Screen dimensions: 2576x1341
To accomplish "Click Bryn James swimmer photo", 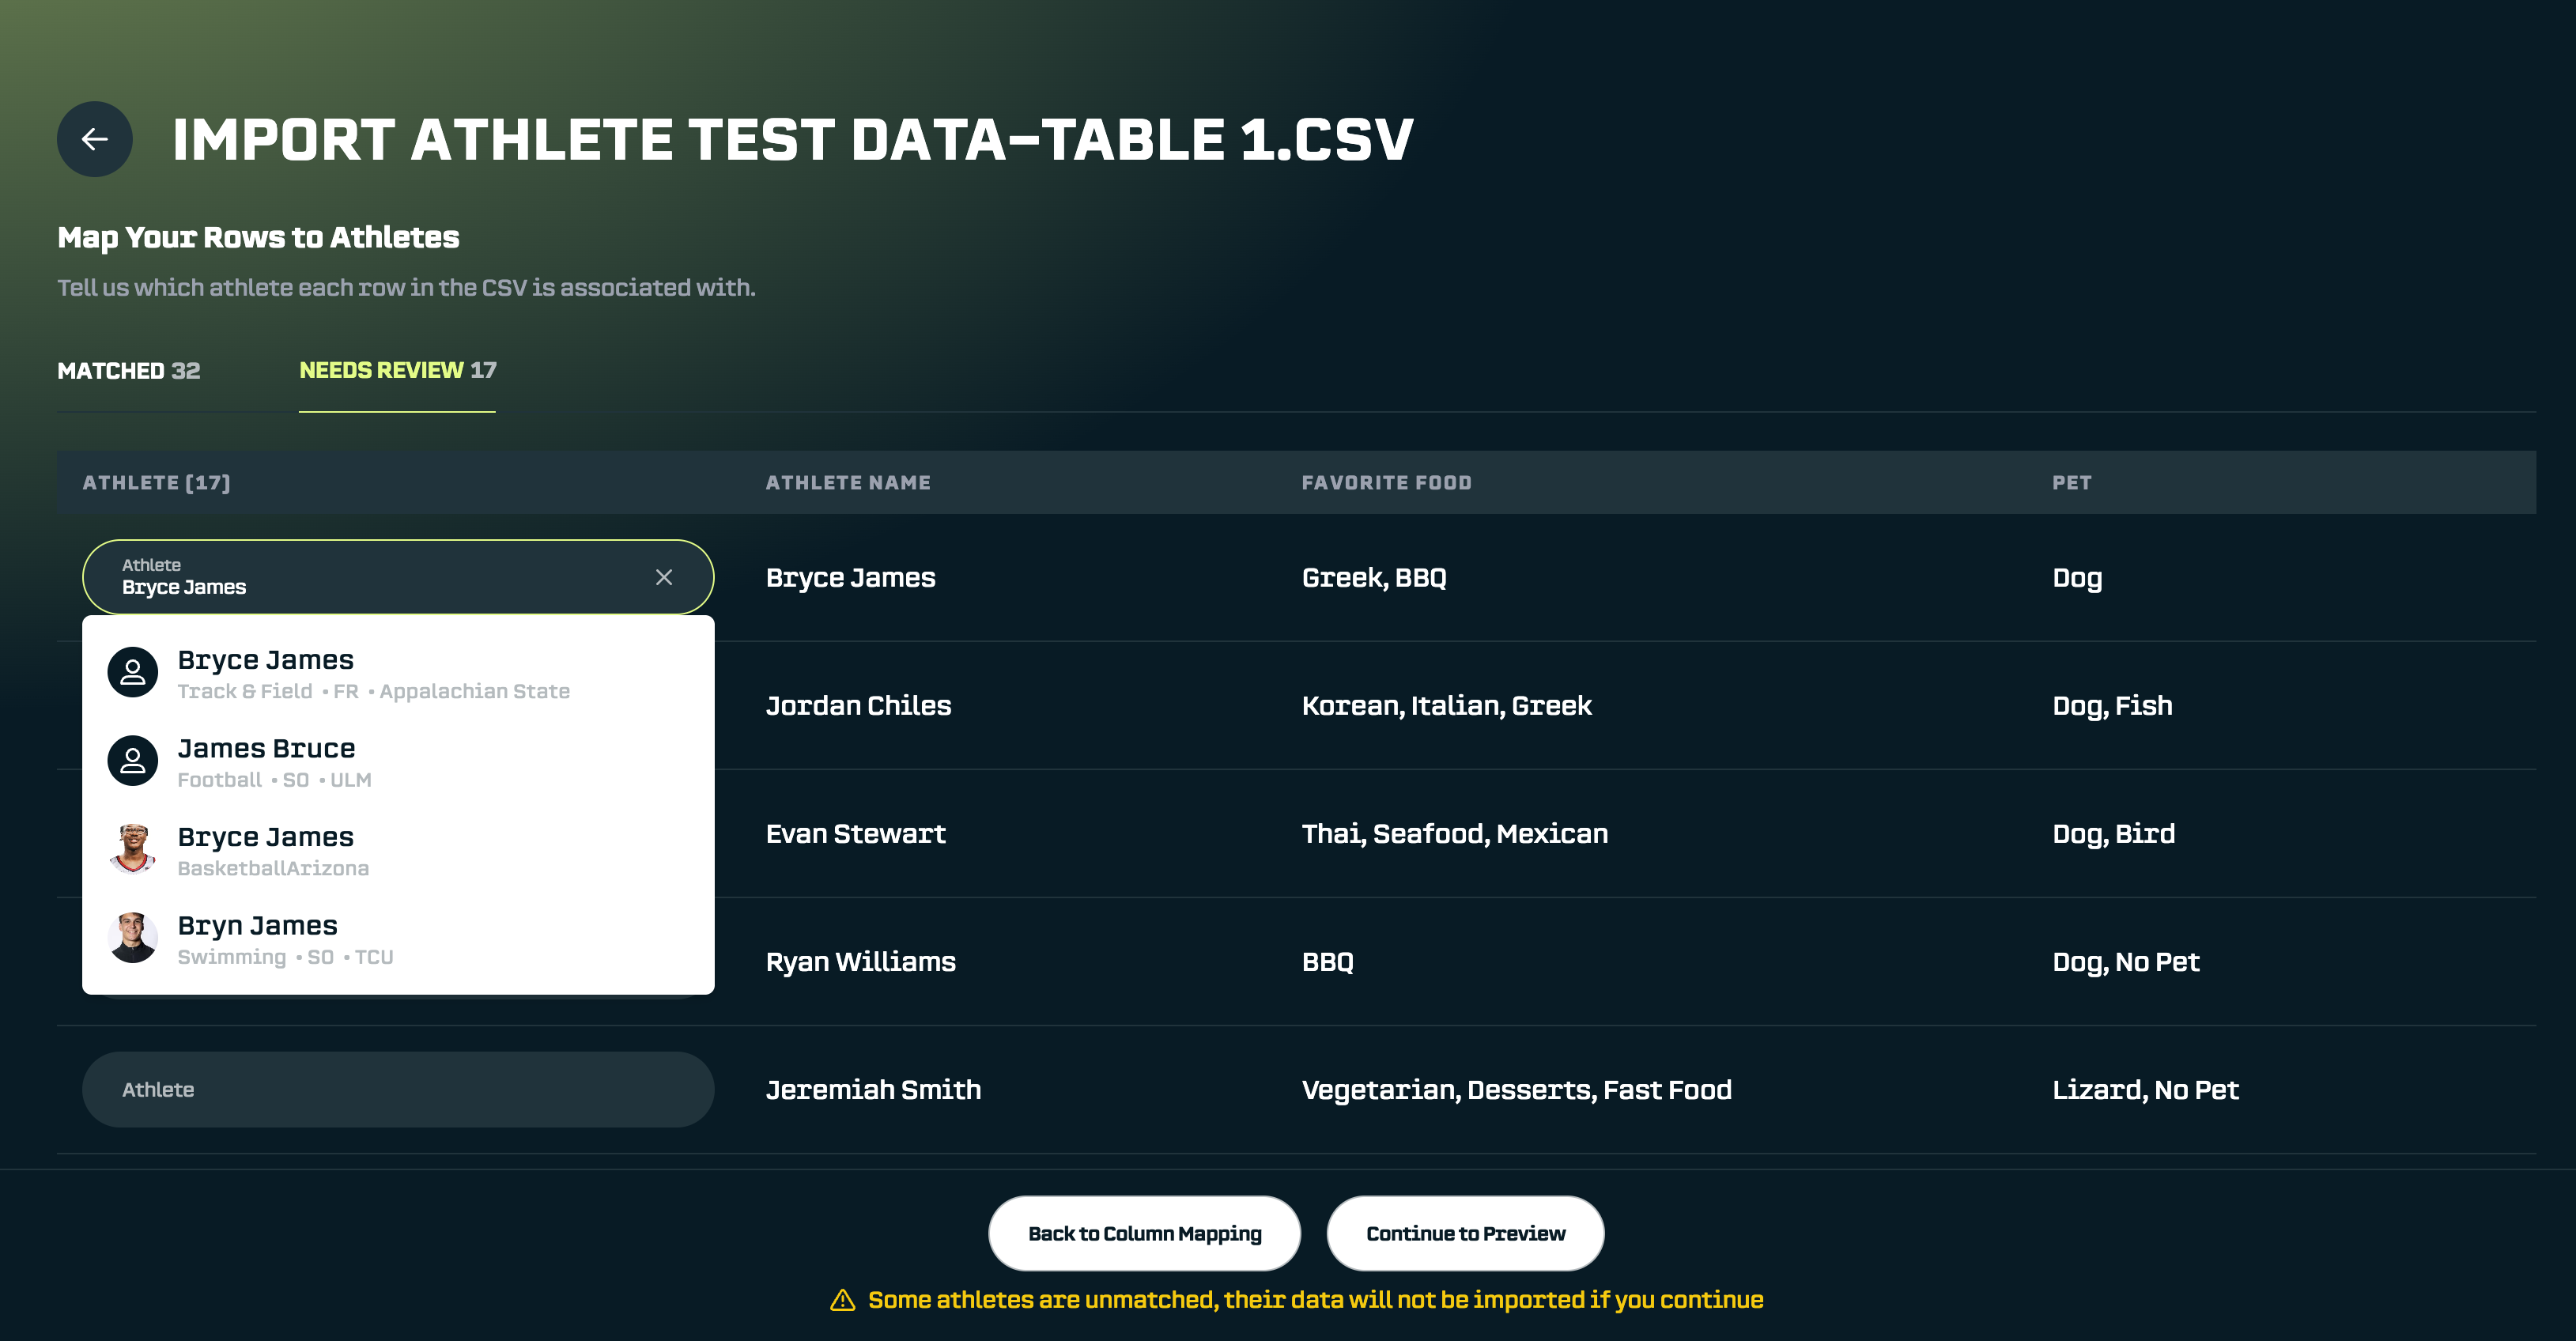I will (133, 938).
